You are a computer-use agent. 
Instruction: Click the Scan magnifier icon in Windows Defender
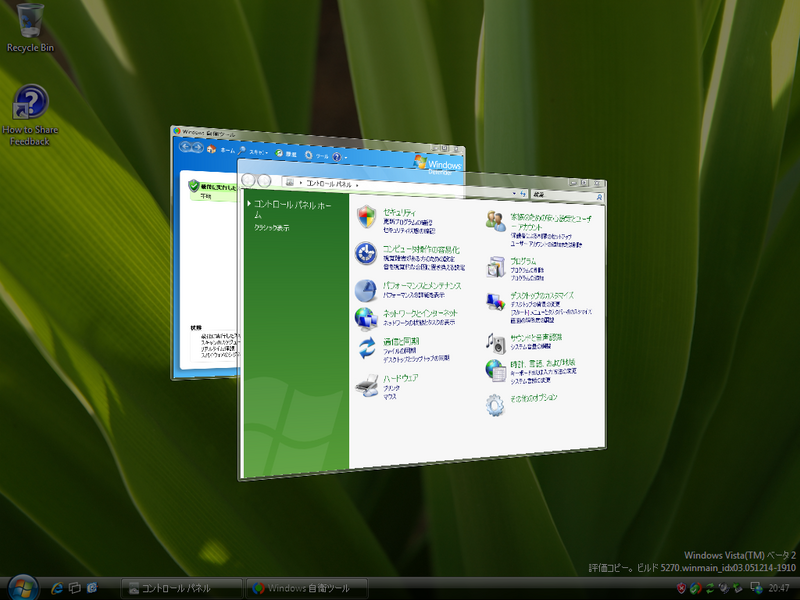(x=242, y=151)
